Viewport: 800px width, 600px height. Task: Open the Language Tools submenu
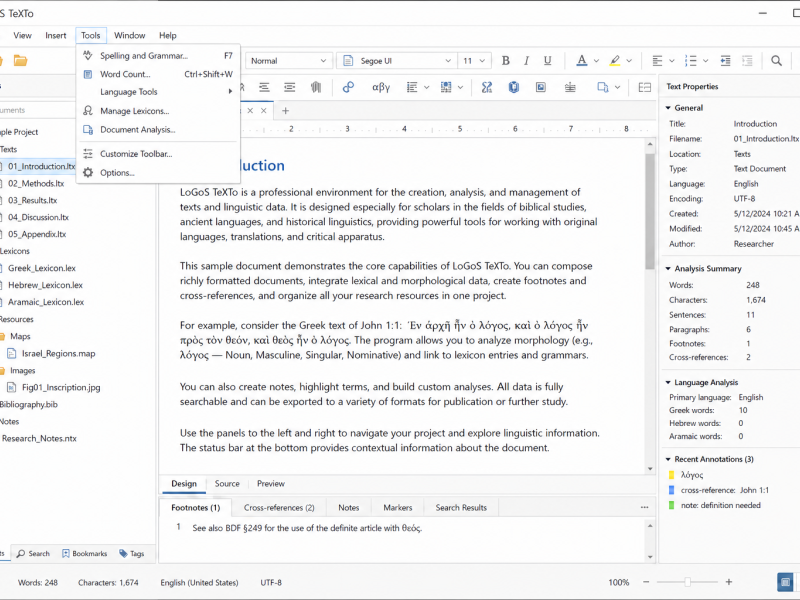coord(158,92)
